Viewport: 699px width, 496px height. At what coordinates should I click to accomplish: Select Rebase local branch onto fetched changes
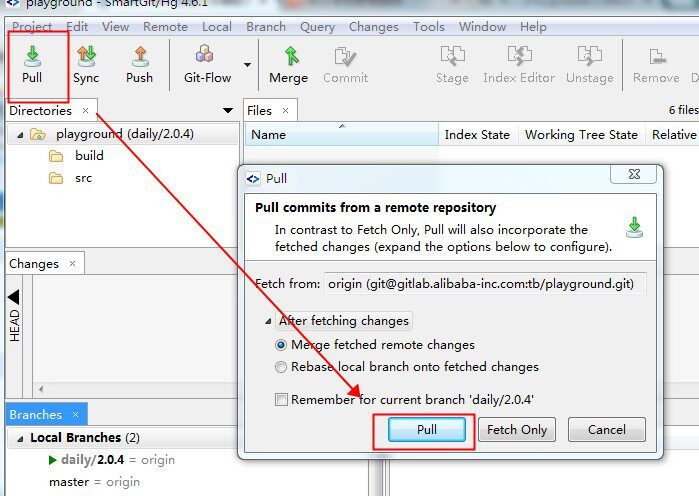282,367
